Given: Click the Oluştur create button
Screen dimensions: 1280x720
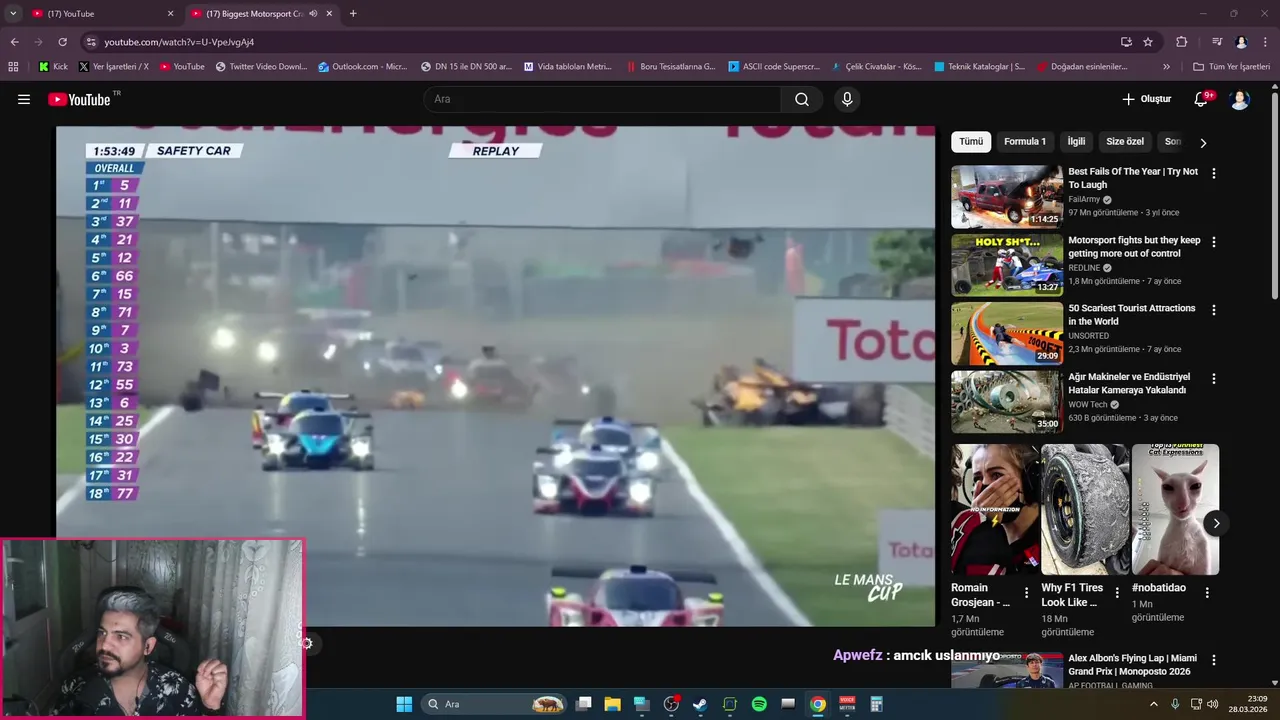Looking at the screenshot, I should [1147, 99].
